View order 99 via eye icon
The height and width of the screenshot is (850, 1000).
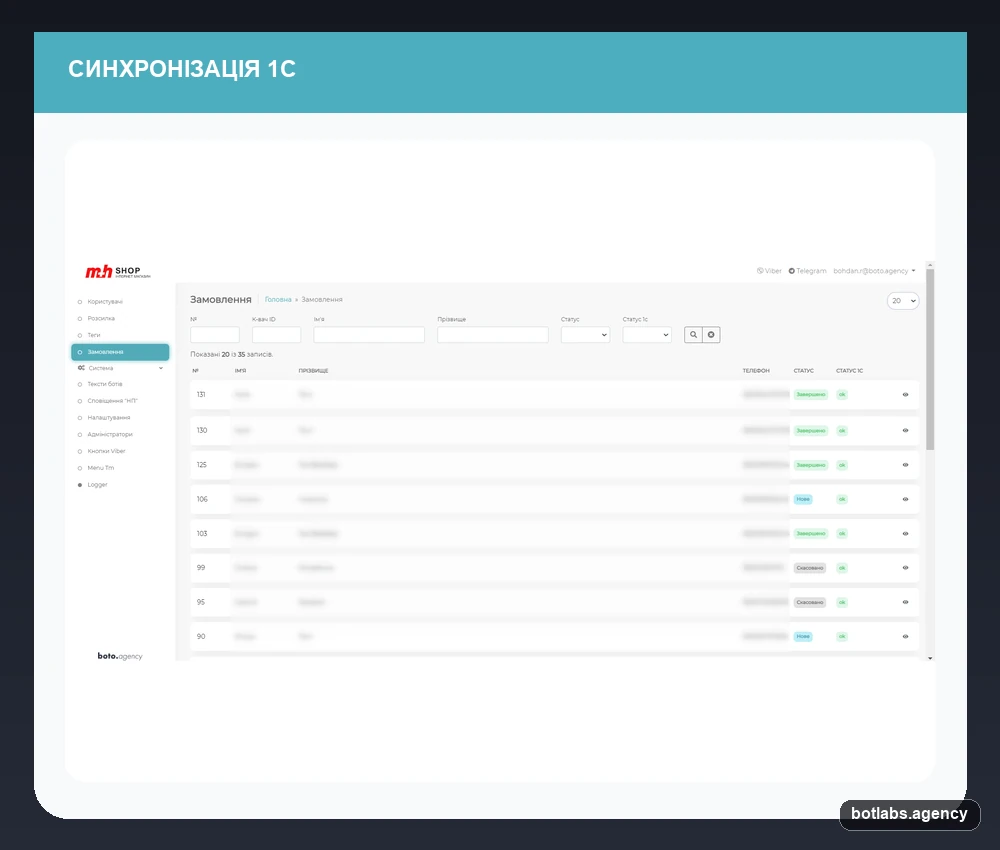pos(905,568)
